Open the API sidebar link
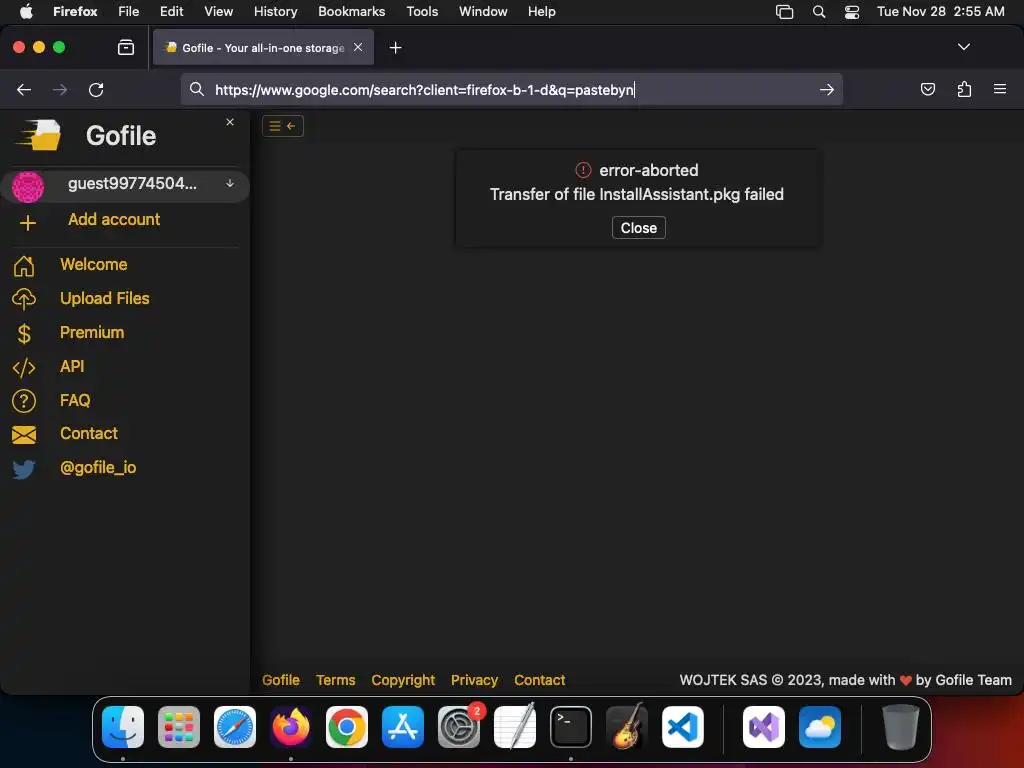This screenshot has width=1024, height=768. (x=72, y=366)
